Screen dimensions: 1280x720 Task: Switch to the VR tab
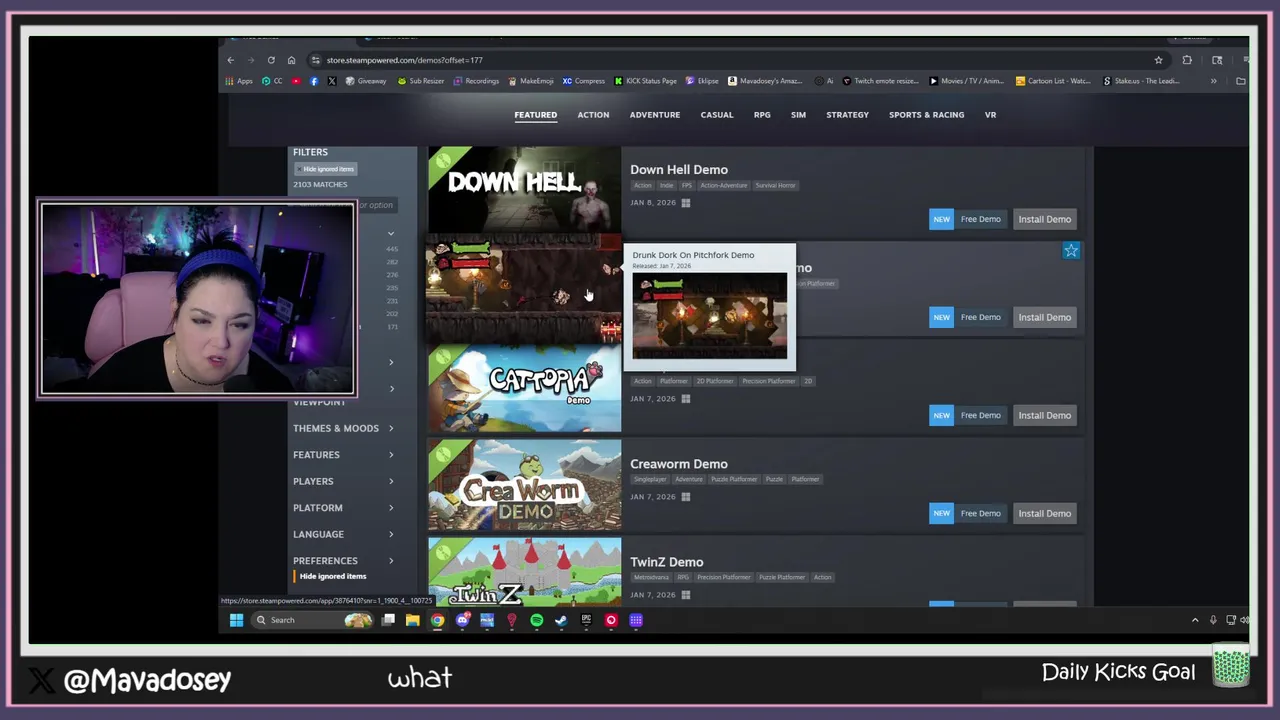990,115
